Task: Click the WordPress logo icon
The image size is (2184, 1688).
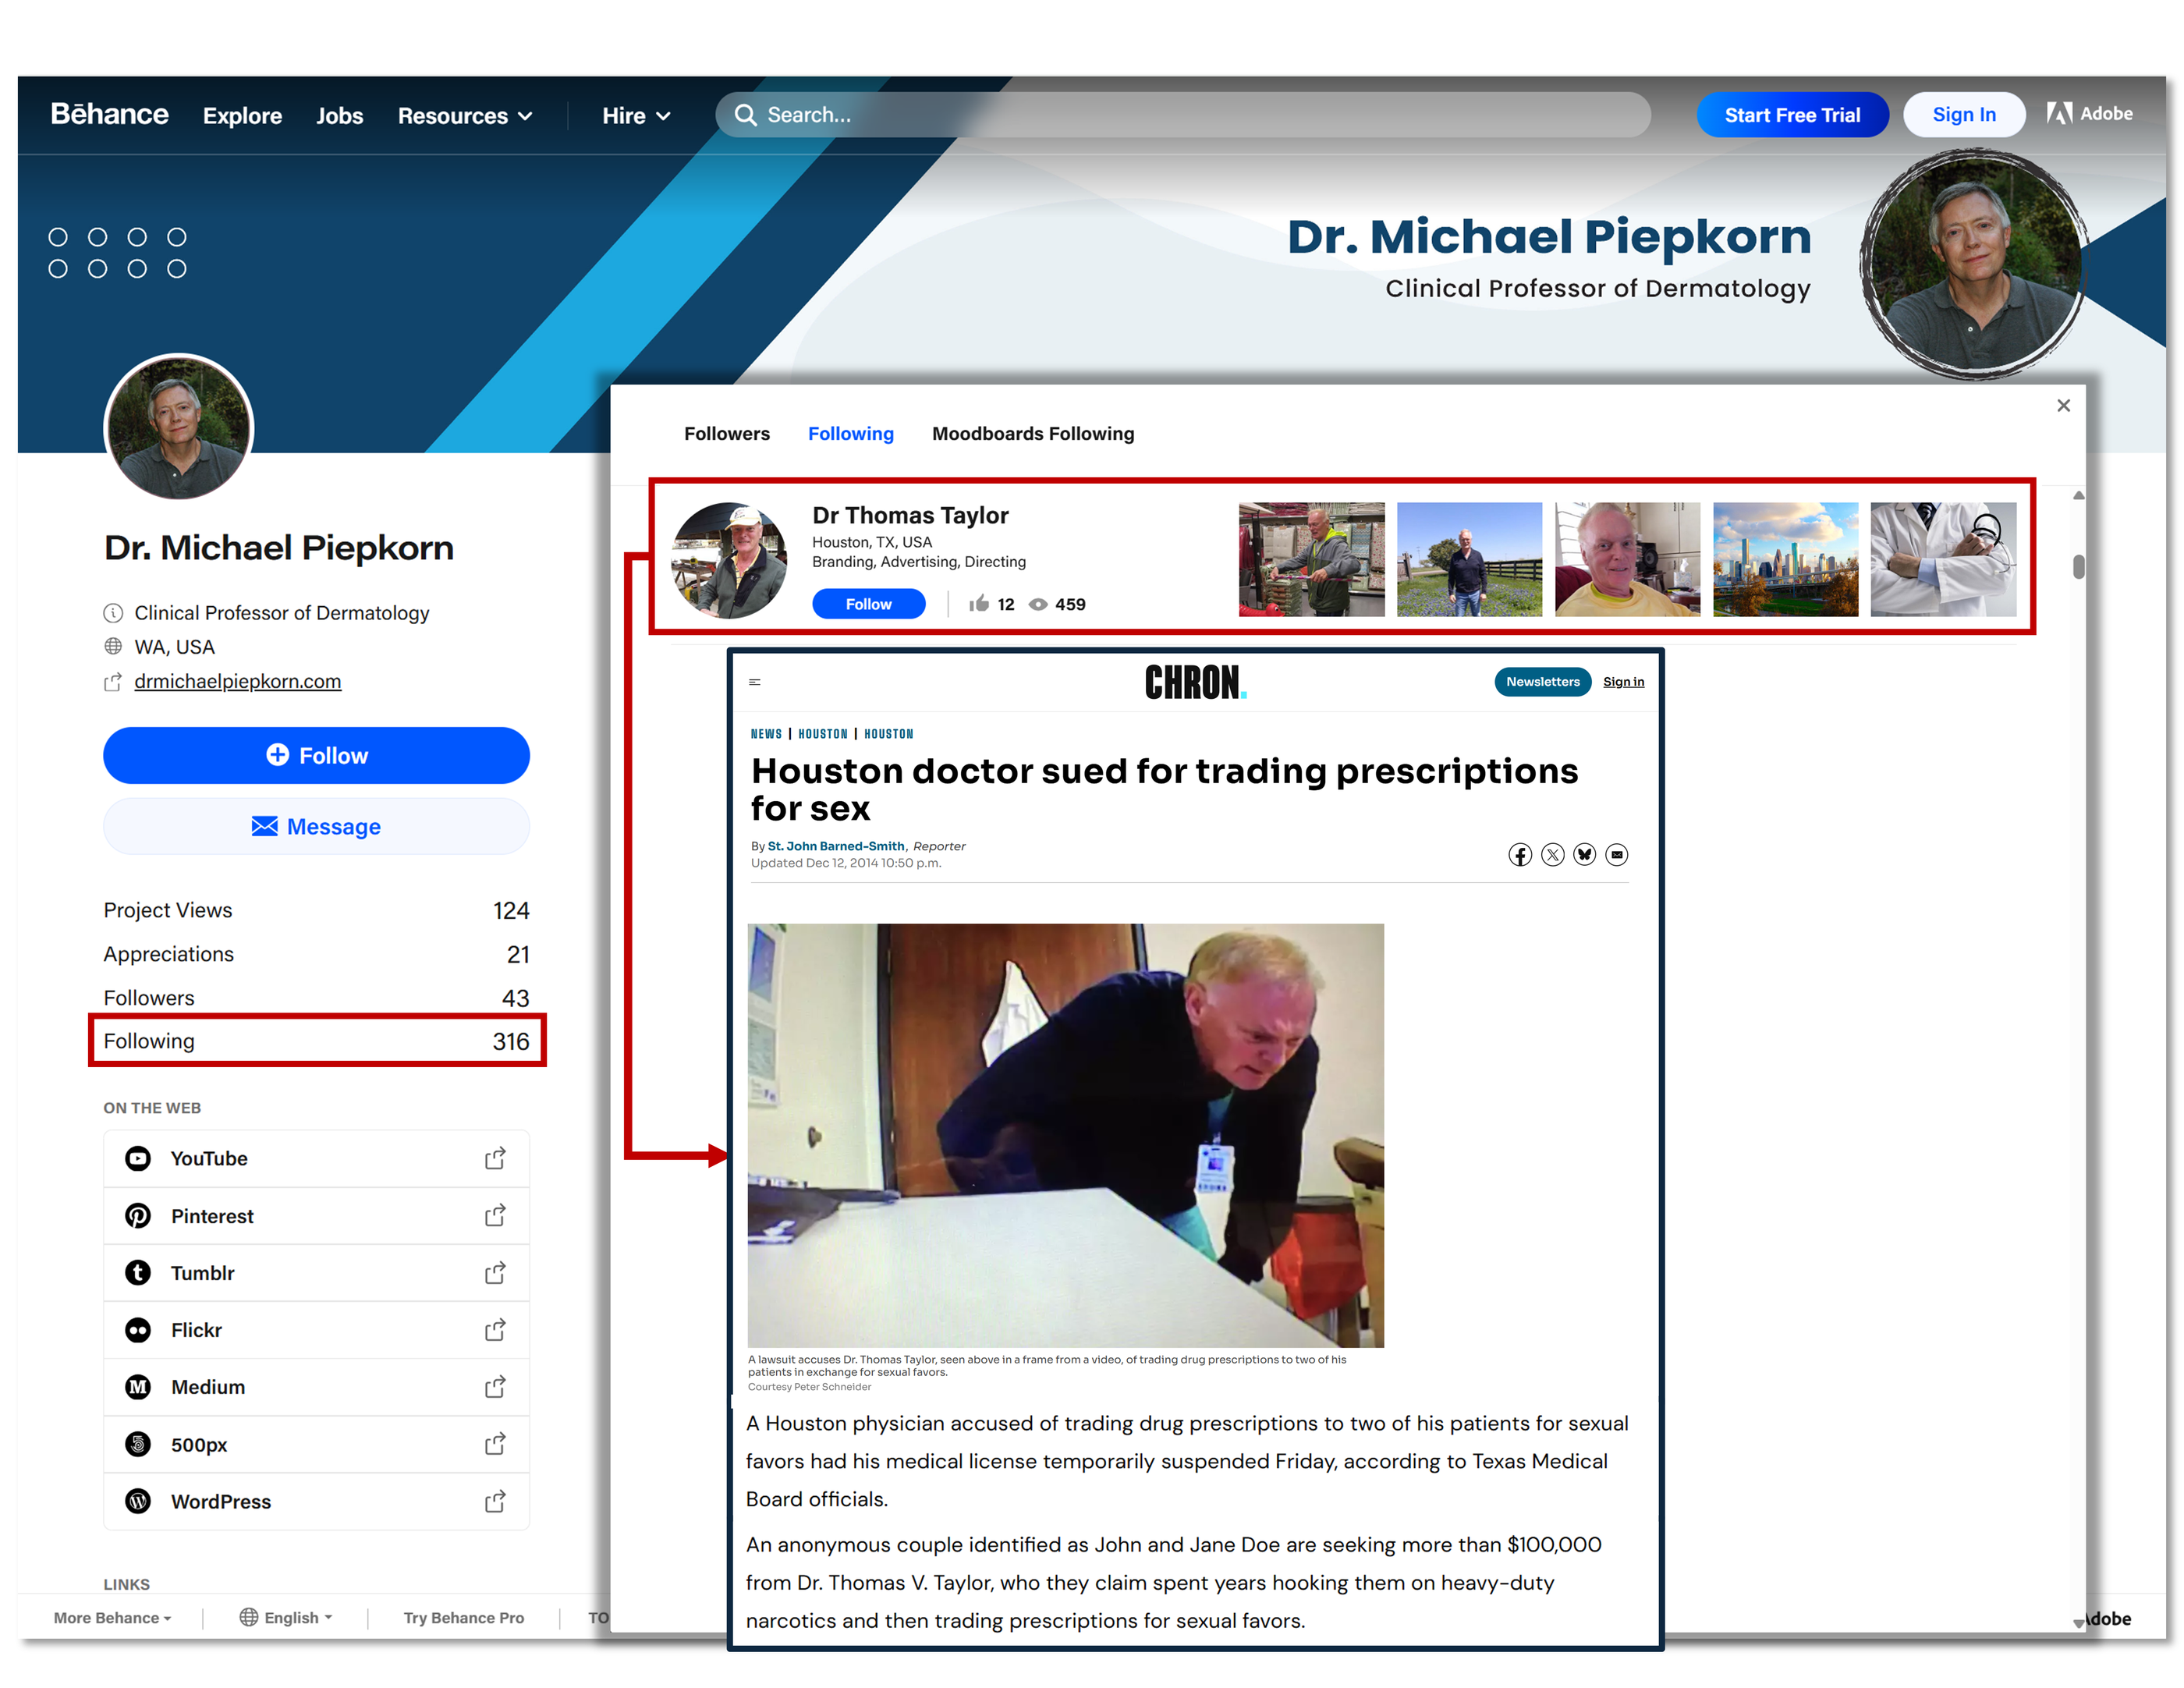Action: tap(138, 1501)
